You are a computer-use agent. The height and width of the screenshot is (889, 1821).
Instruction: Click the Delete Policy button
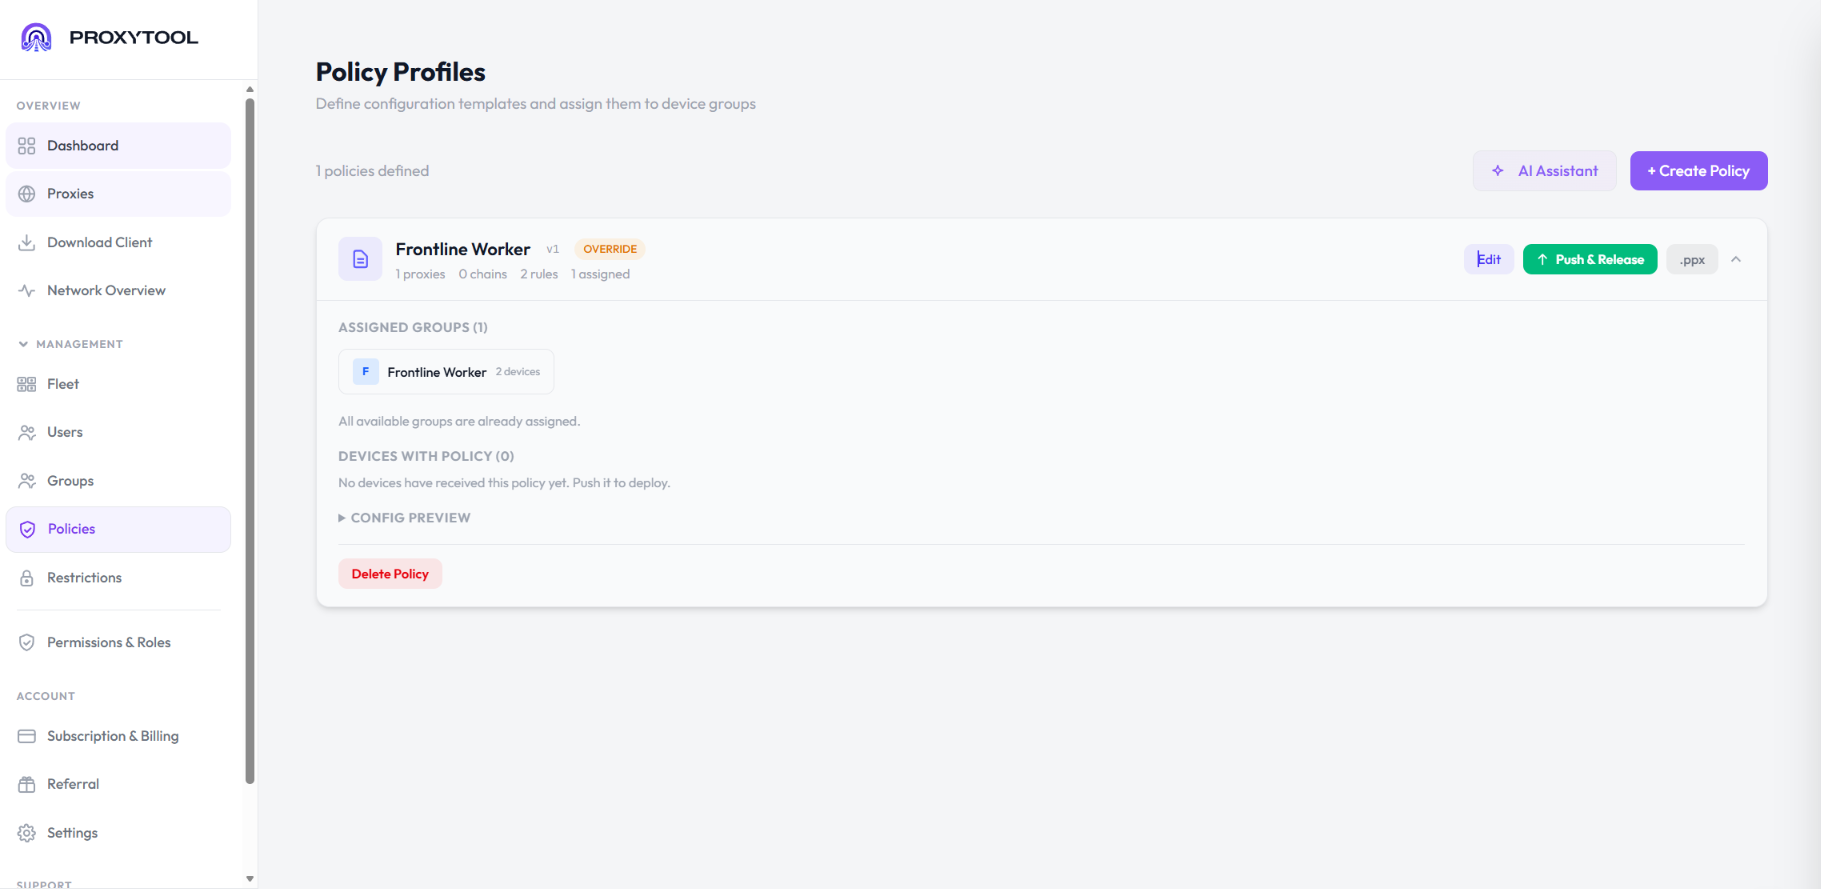point(390,574)
